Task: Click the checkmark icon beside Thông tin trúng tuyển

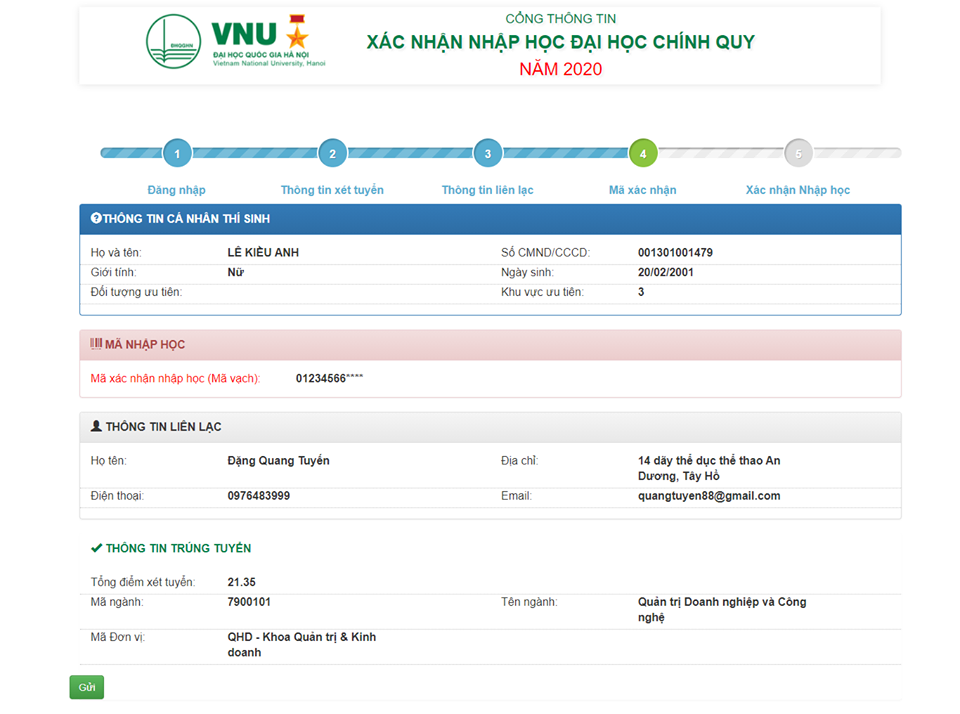Action: tap(96, 548)
